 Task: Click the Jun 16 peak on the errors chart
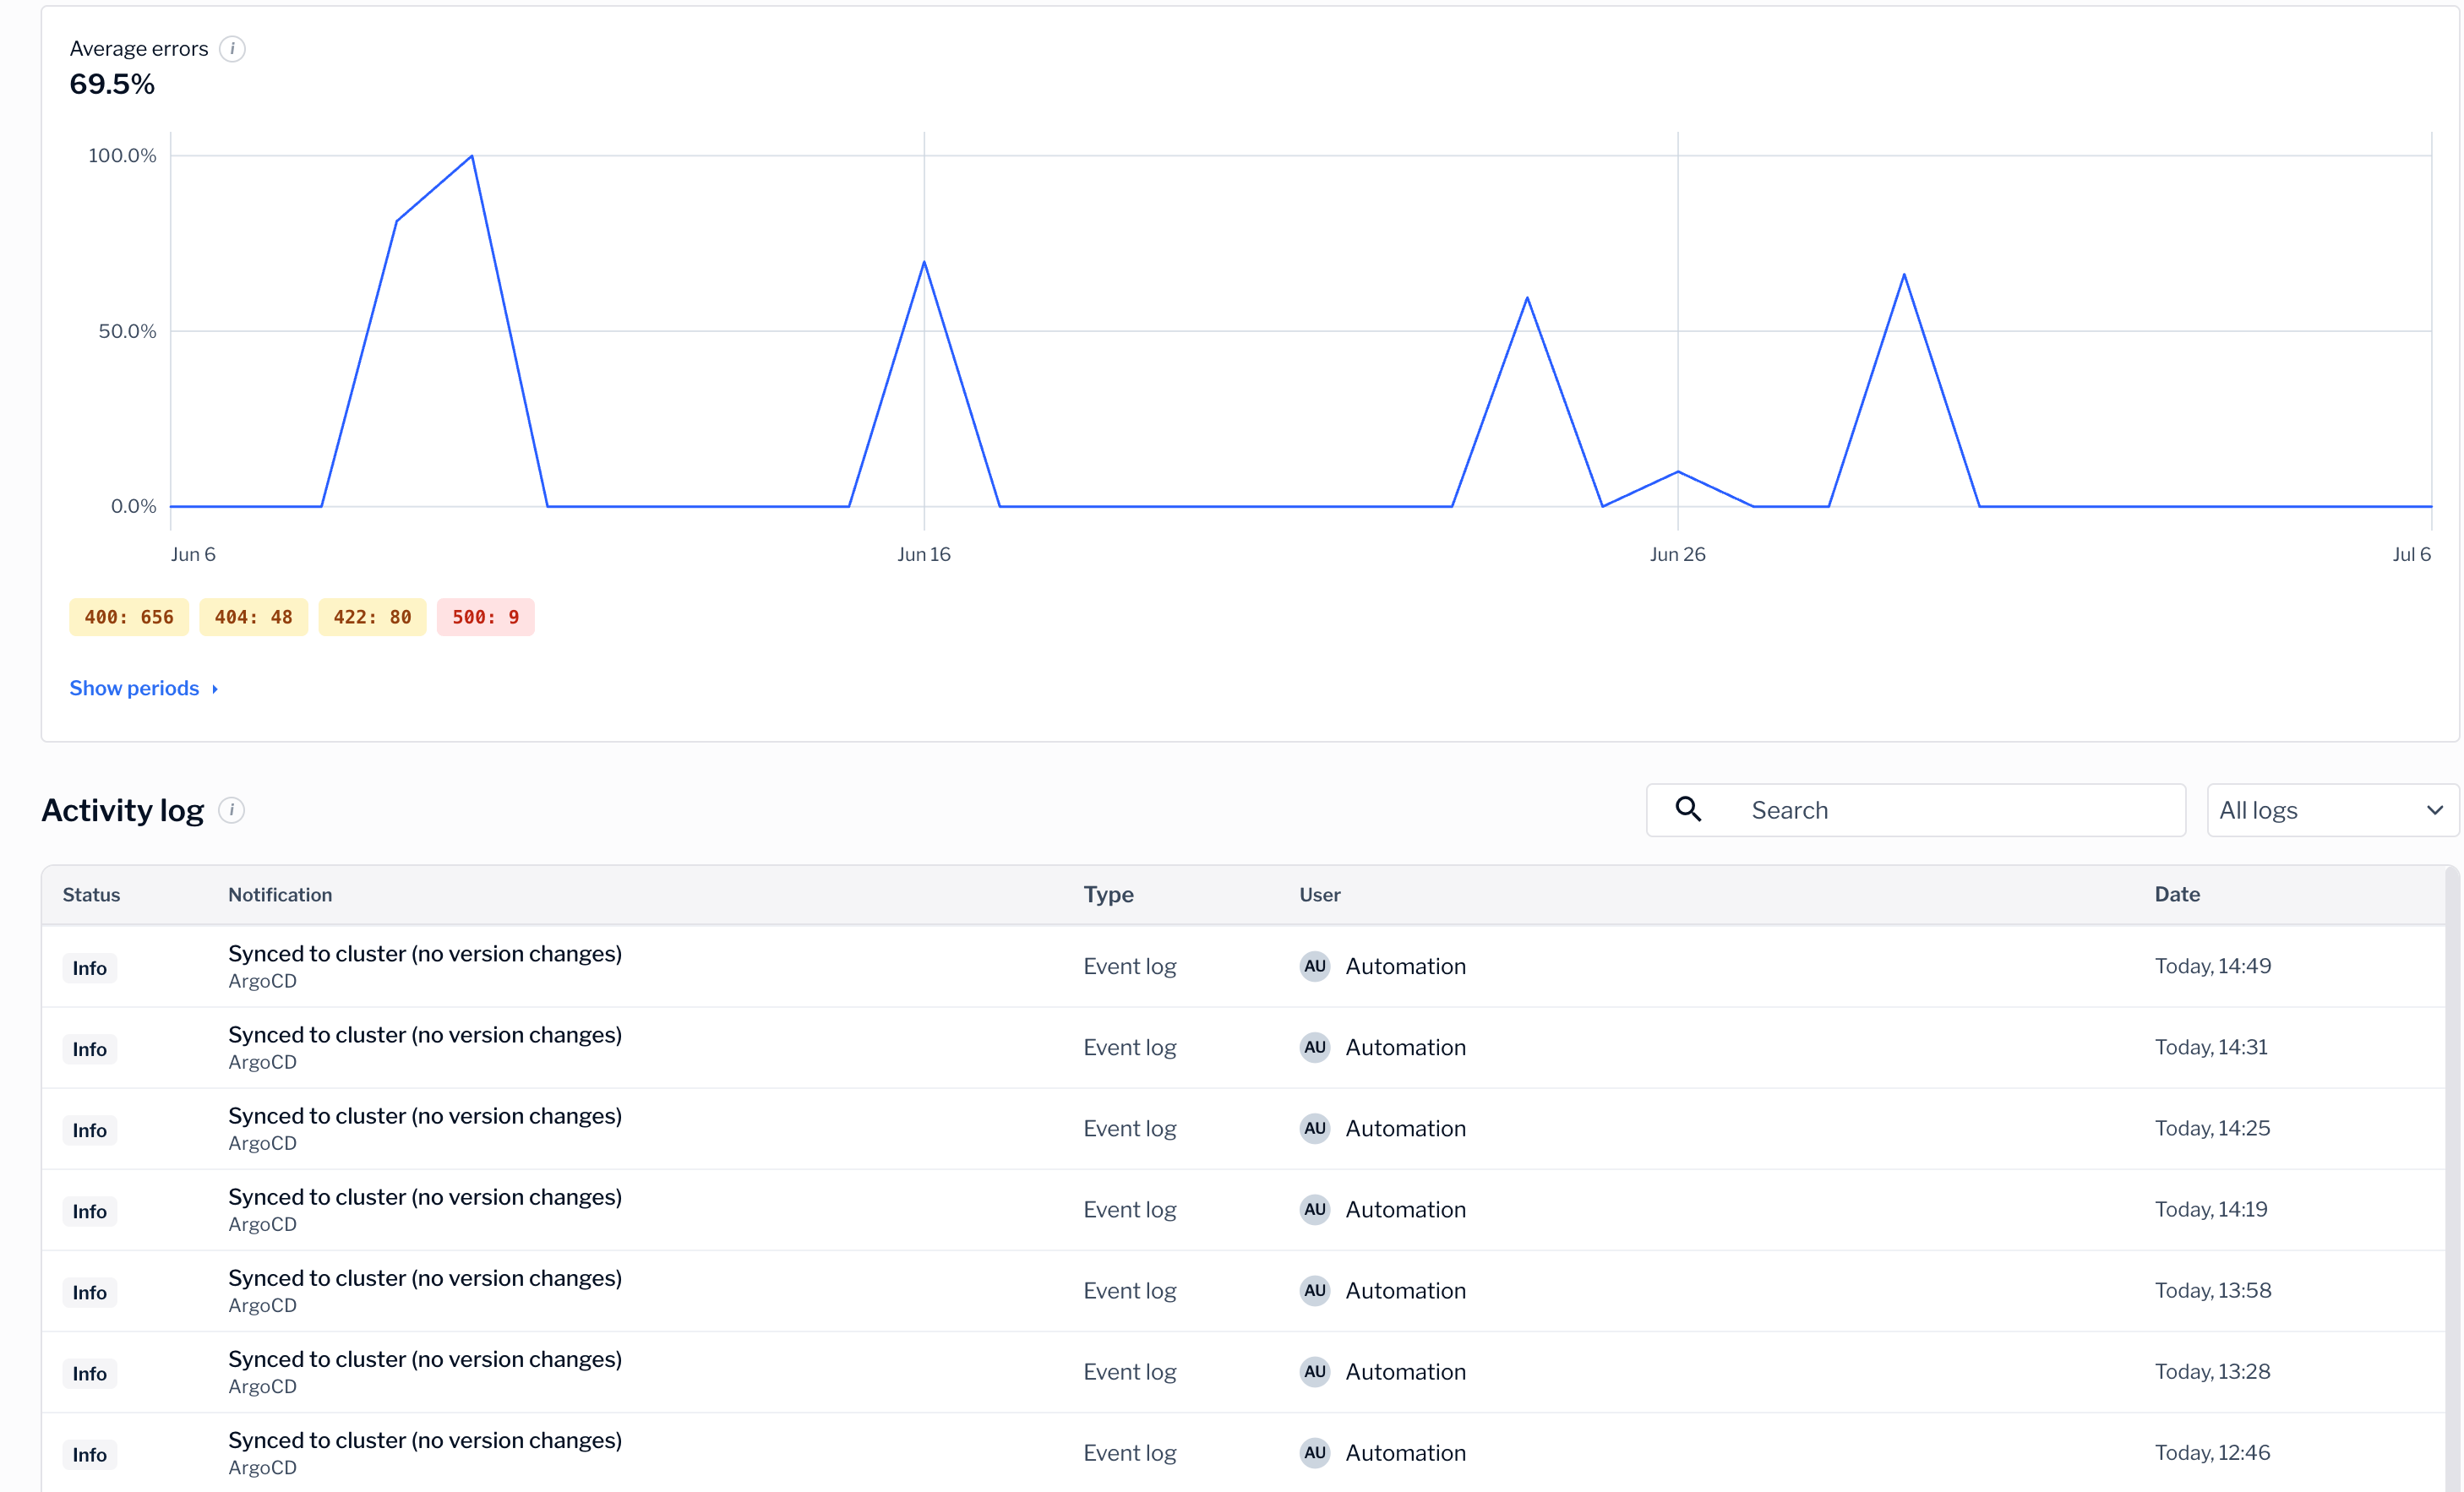pyautogui.click(x=924, y=262)
